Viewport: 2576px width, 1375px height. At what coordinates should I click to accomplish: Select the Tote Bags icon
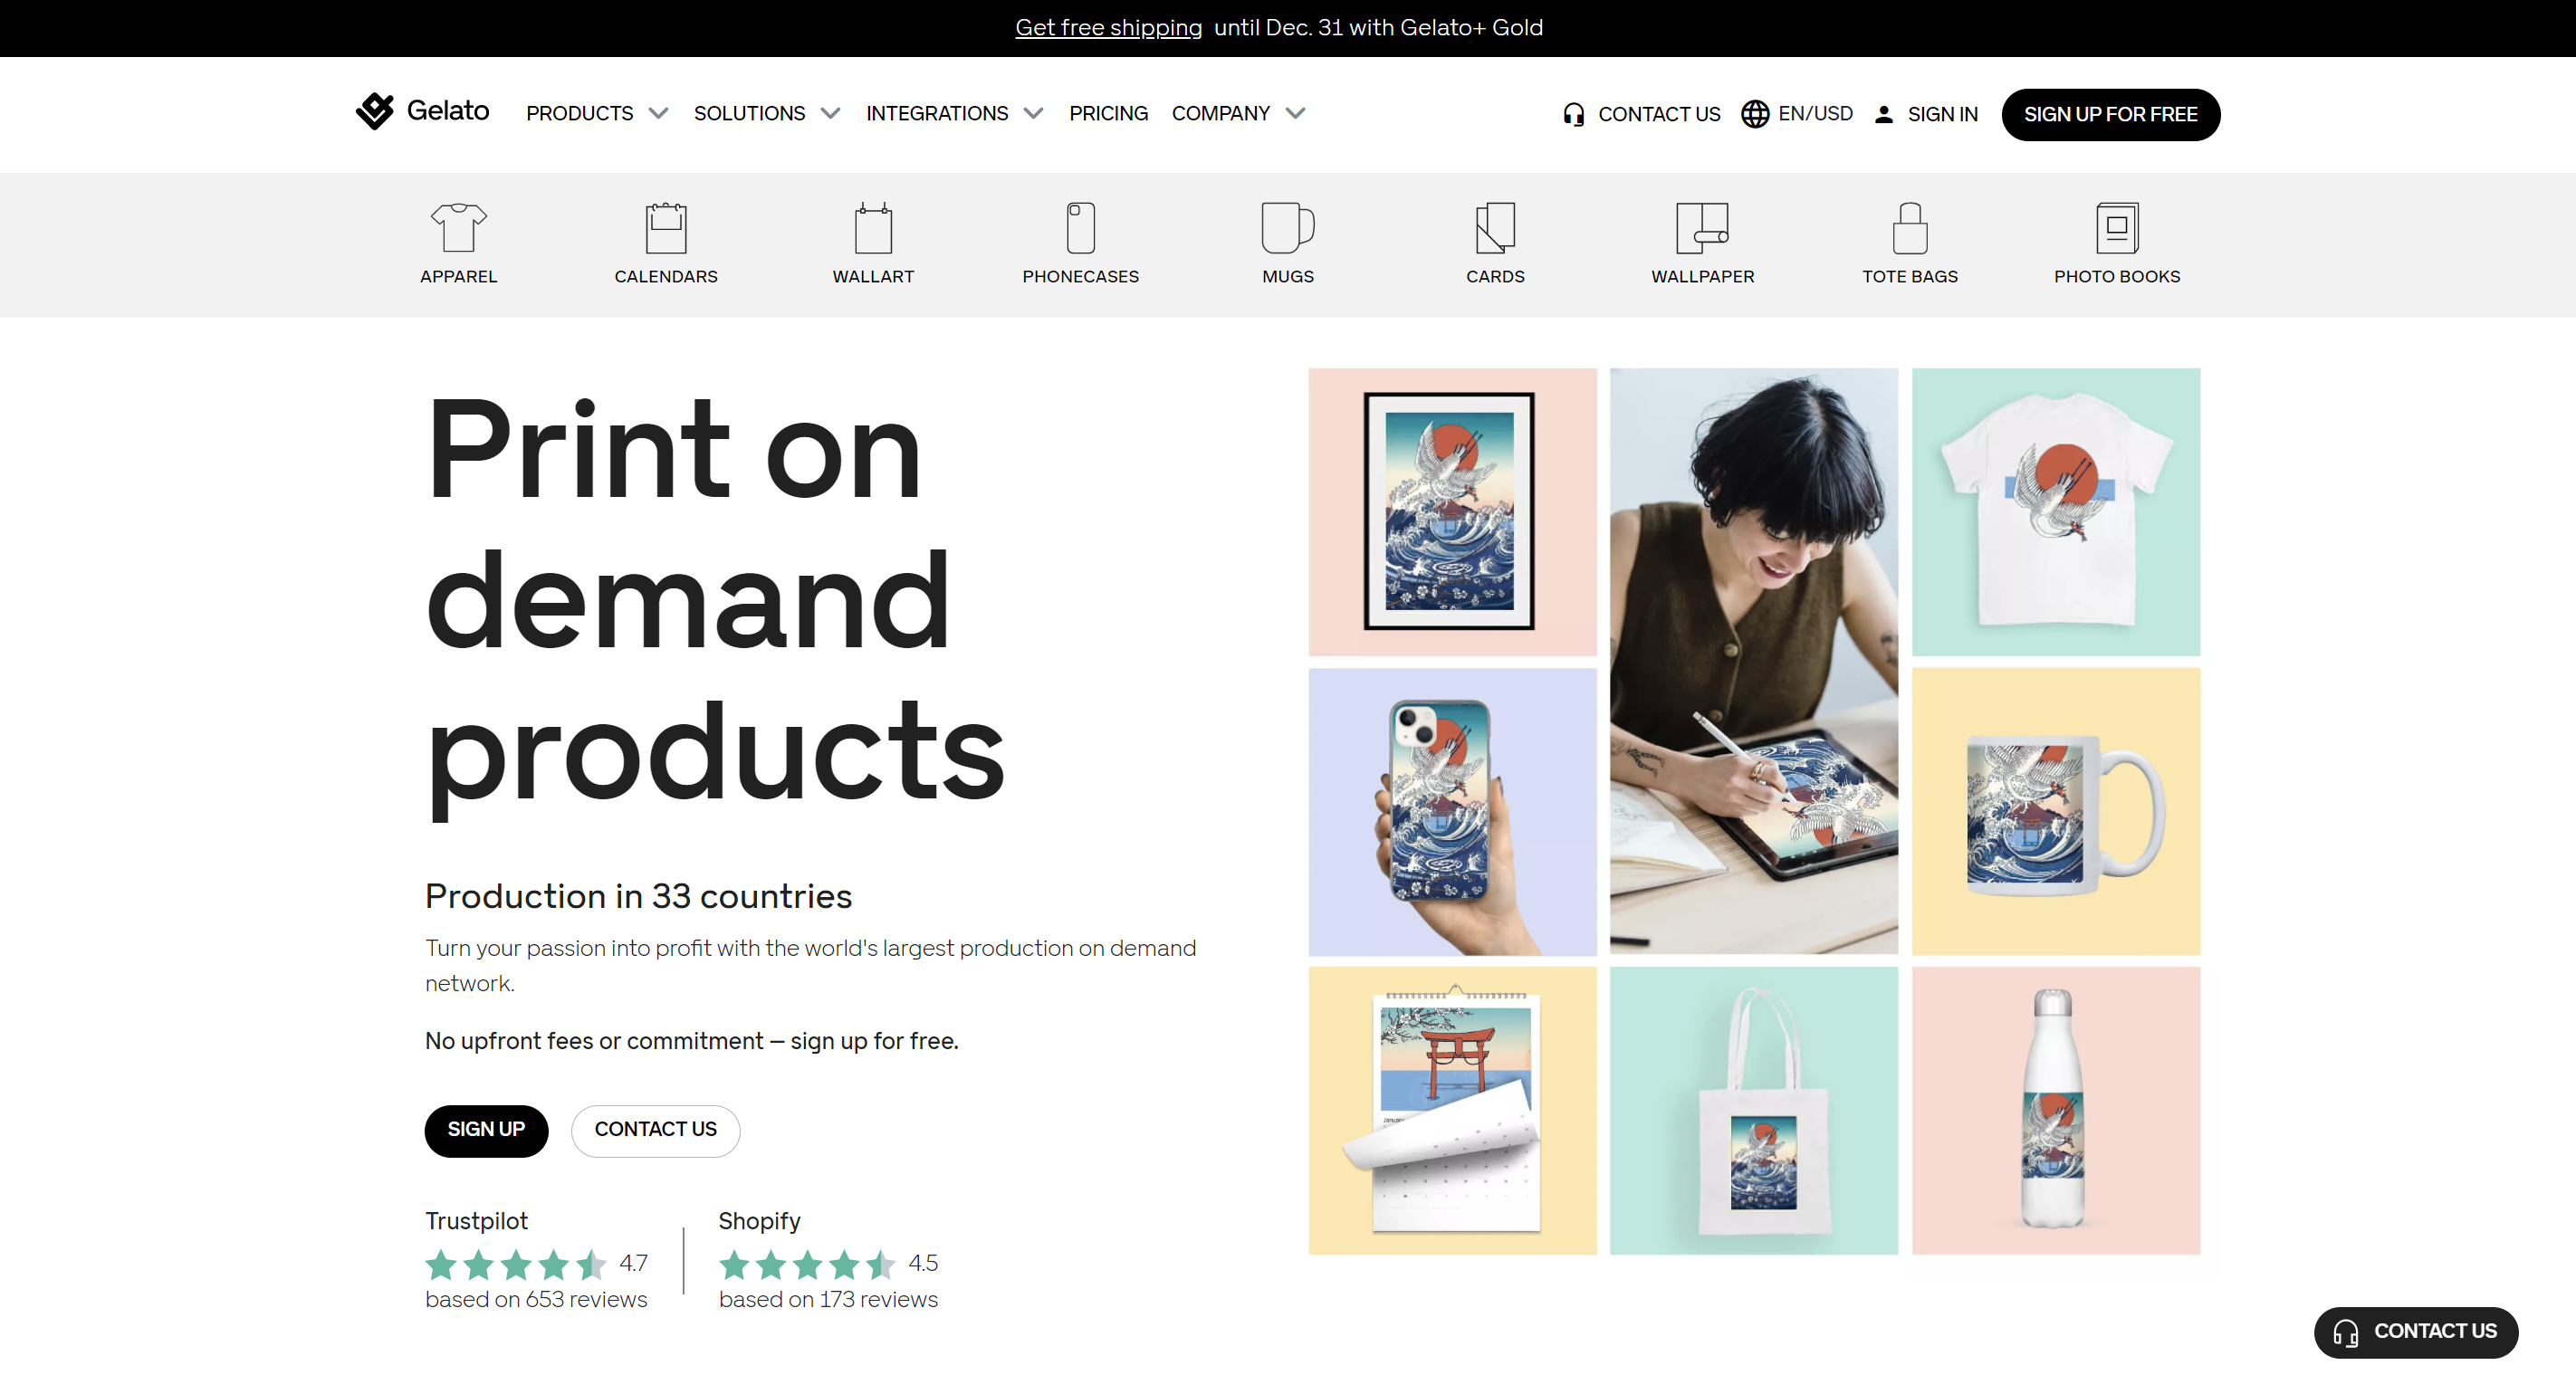point(1910,227)
